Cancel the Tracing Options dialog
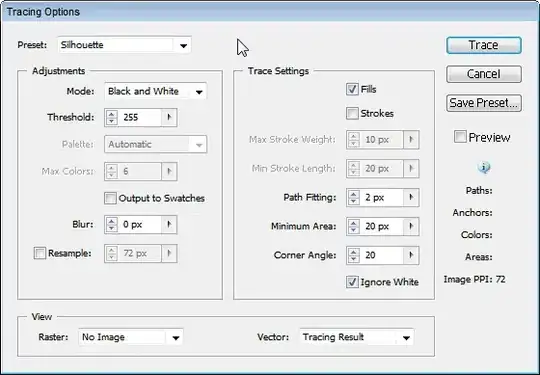 (x=484, y=74)
